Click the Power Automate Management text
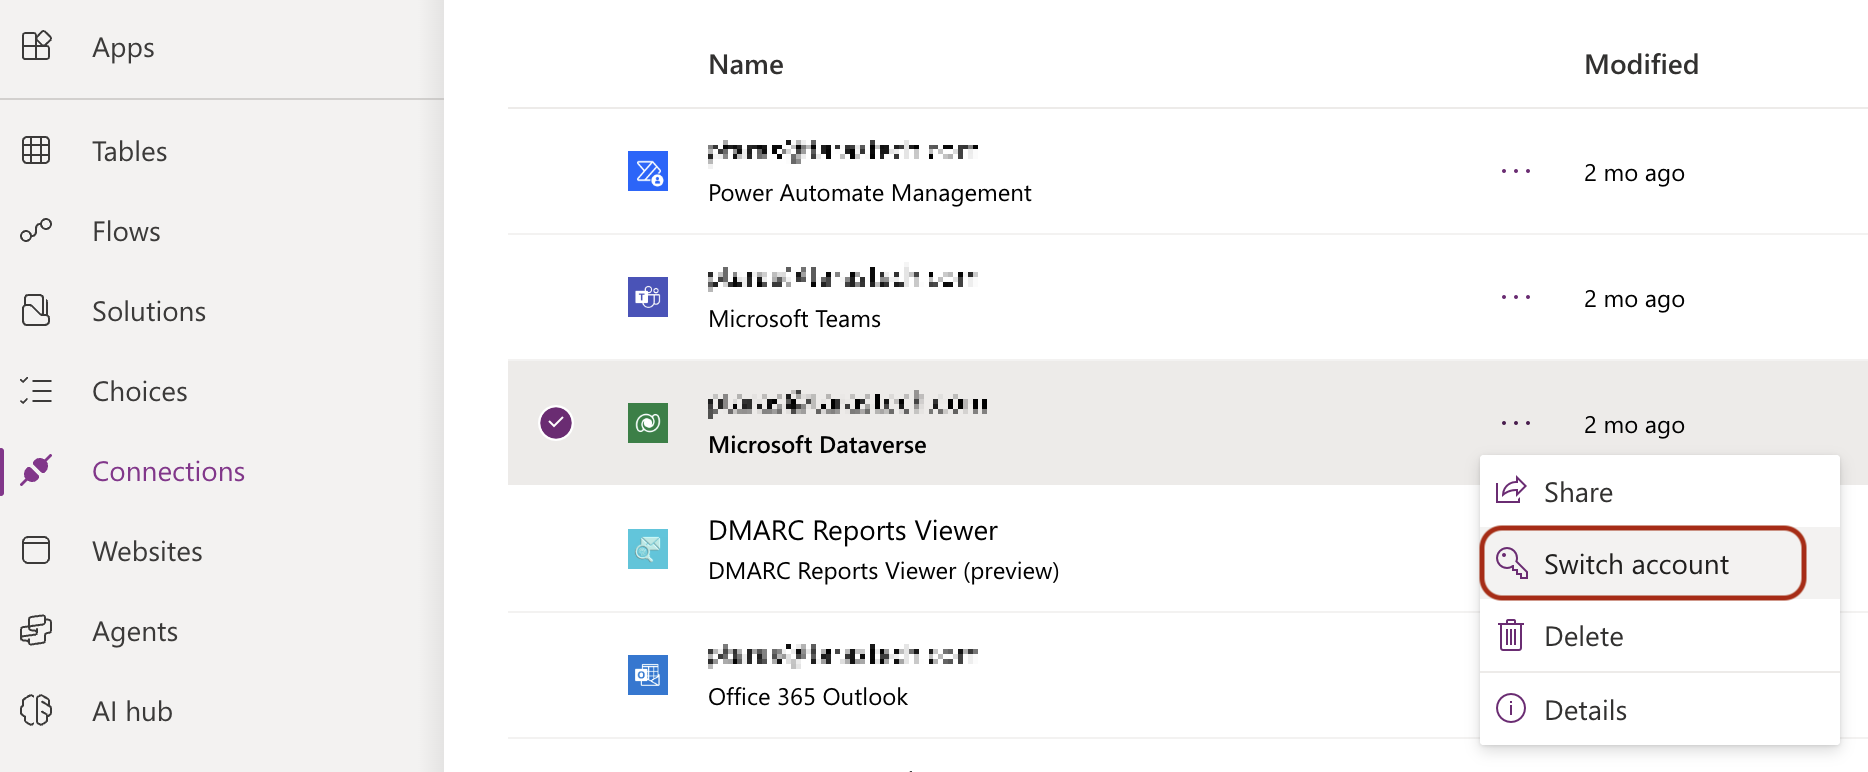Image resolution: width=1868 pixels, height=772 pixels. (869, 193)
